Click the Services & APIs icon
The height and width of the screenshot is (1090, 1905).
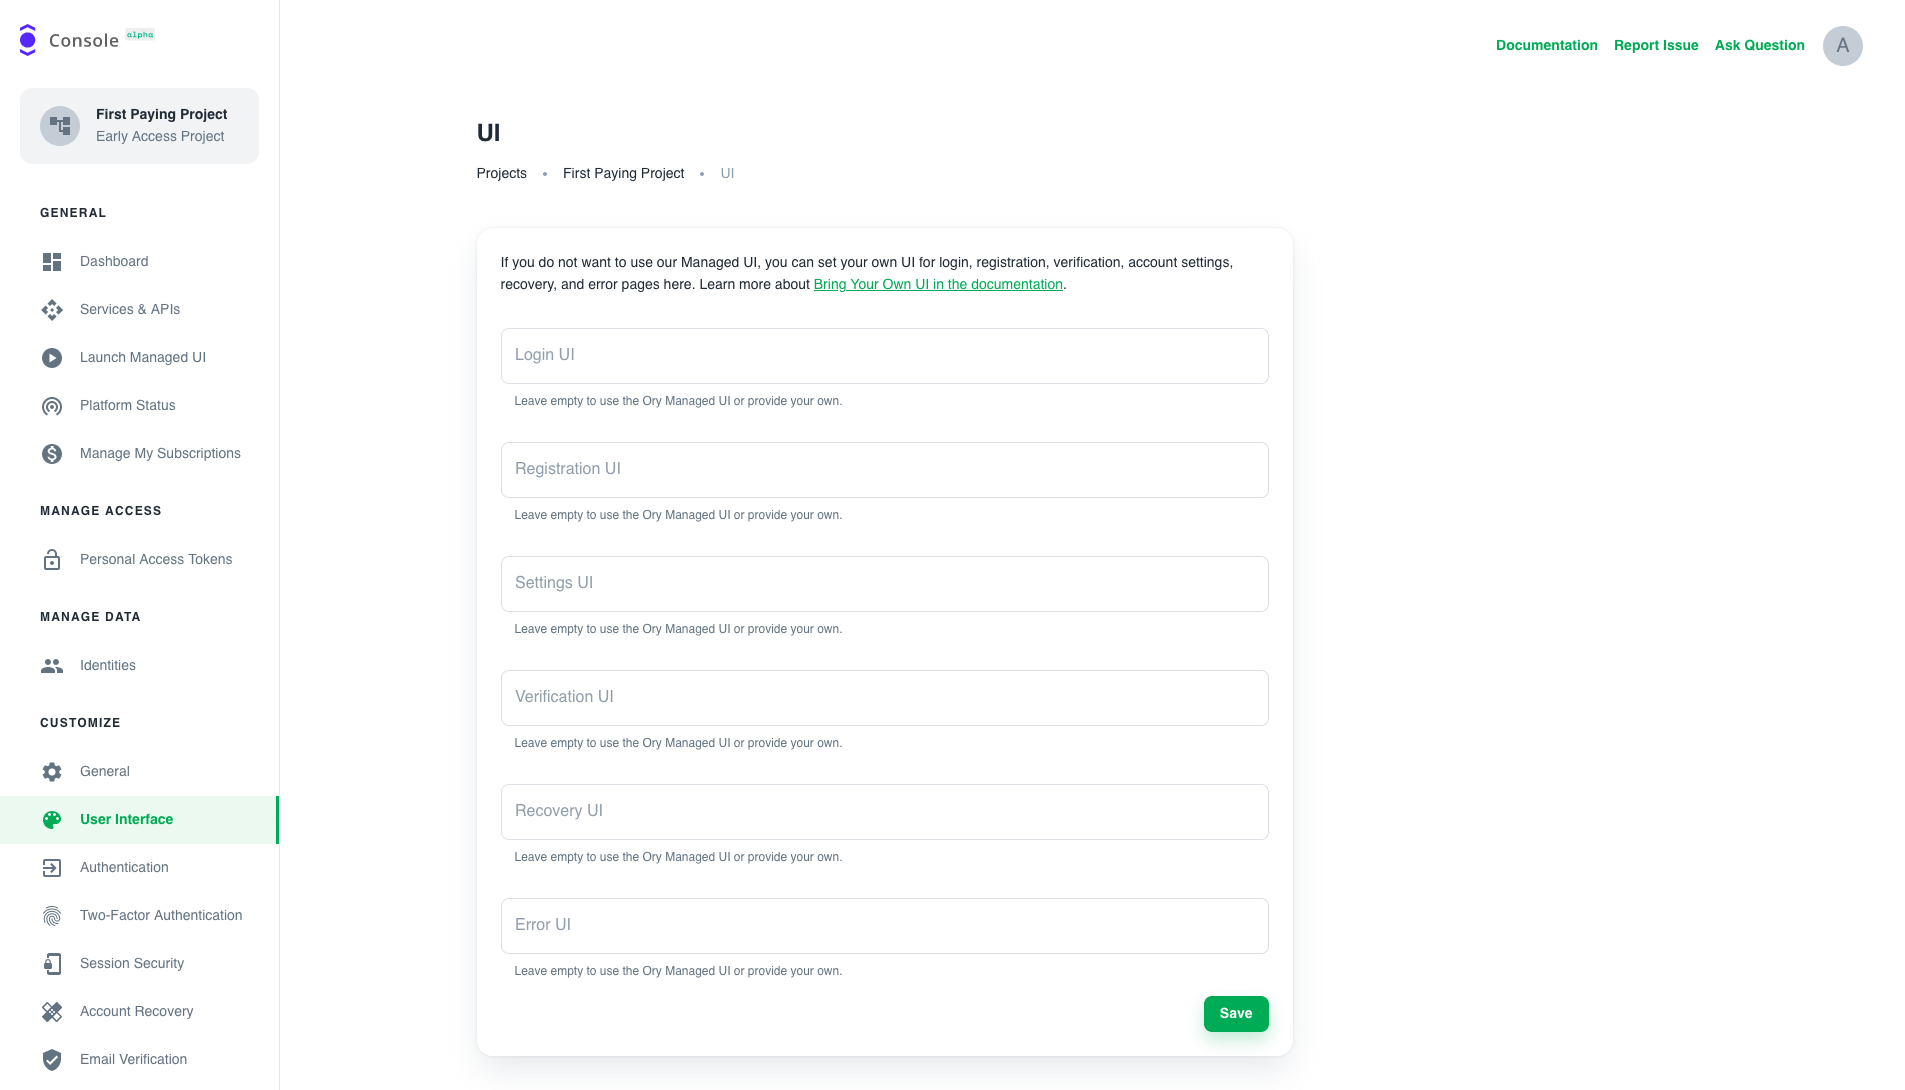click(52, 310)
